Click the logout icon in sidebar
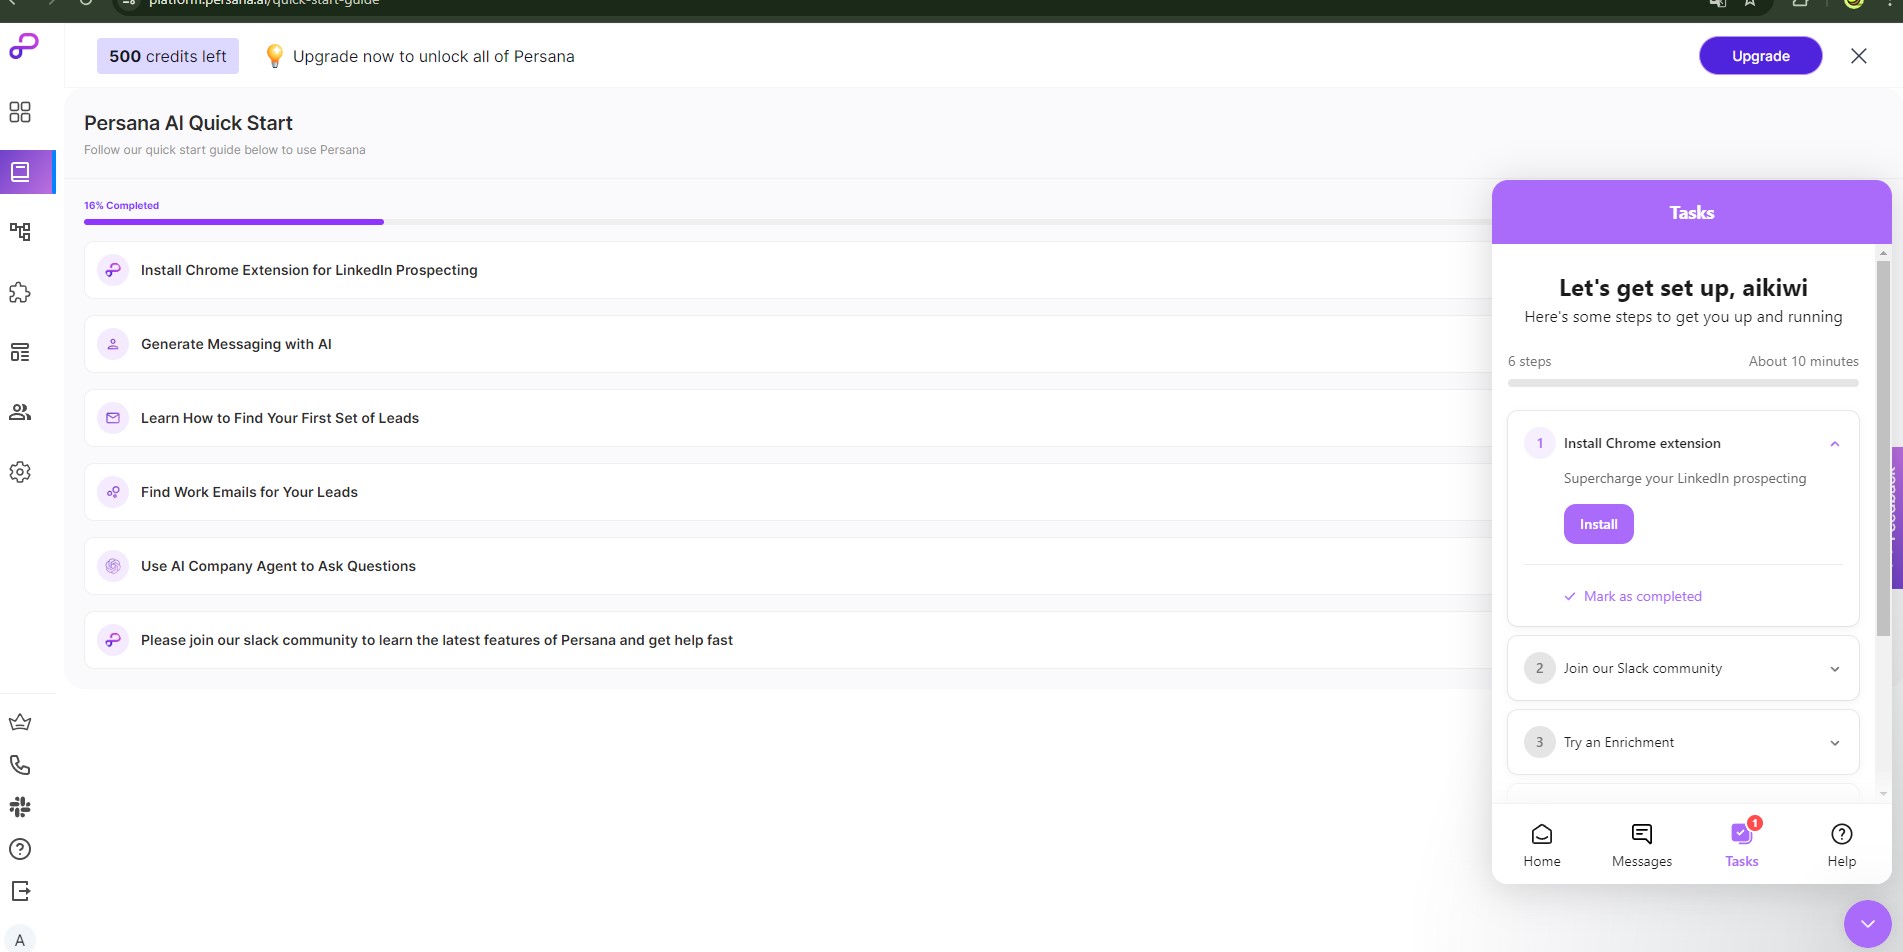Viewport: 1903px width, 952px height. click(x=20, y=891)
